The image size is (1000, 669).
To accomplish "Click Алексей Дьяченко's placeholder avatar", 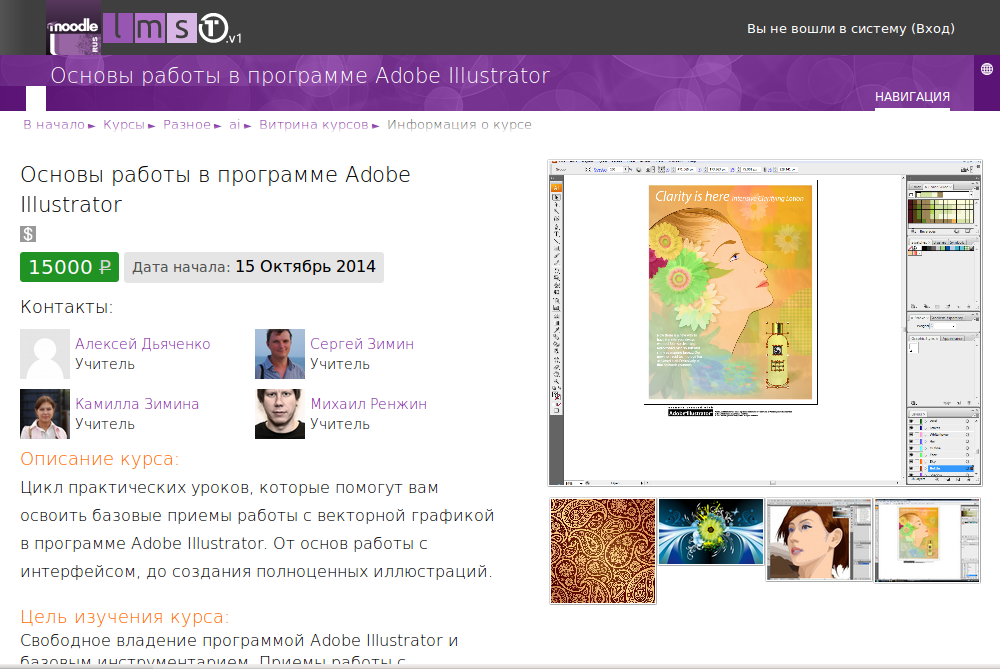I will tap(45, 354).
